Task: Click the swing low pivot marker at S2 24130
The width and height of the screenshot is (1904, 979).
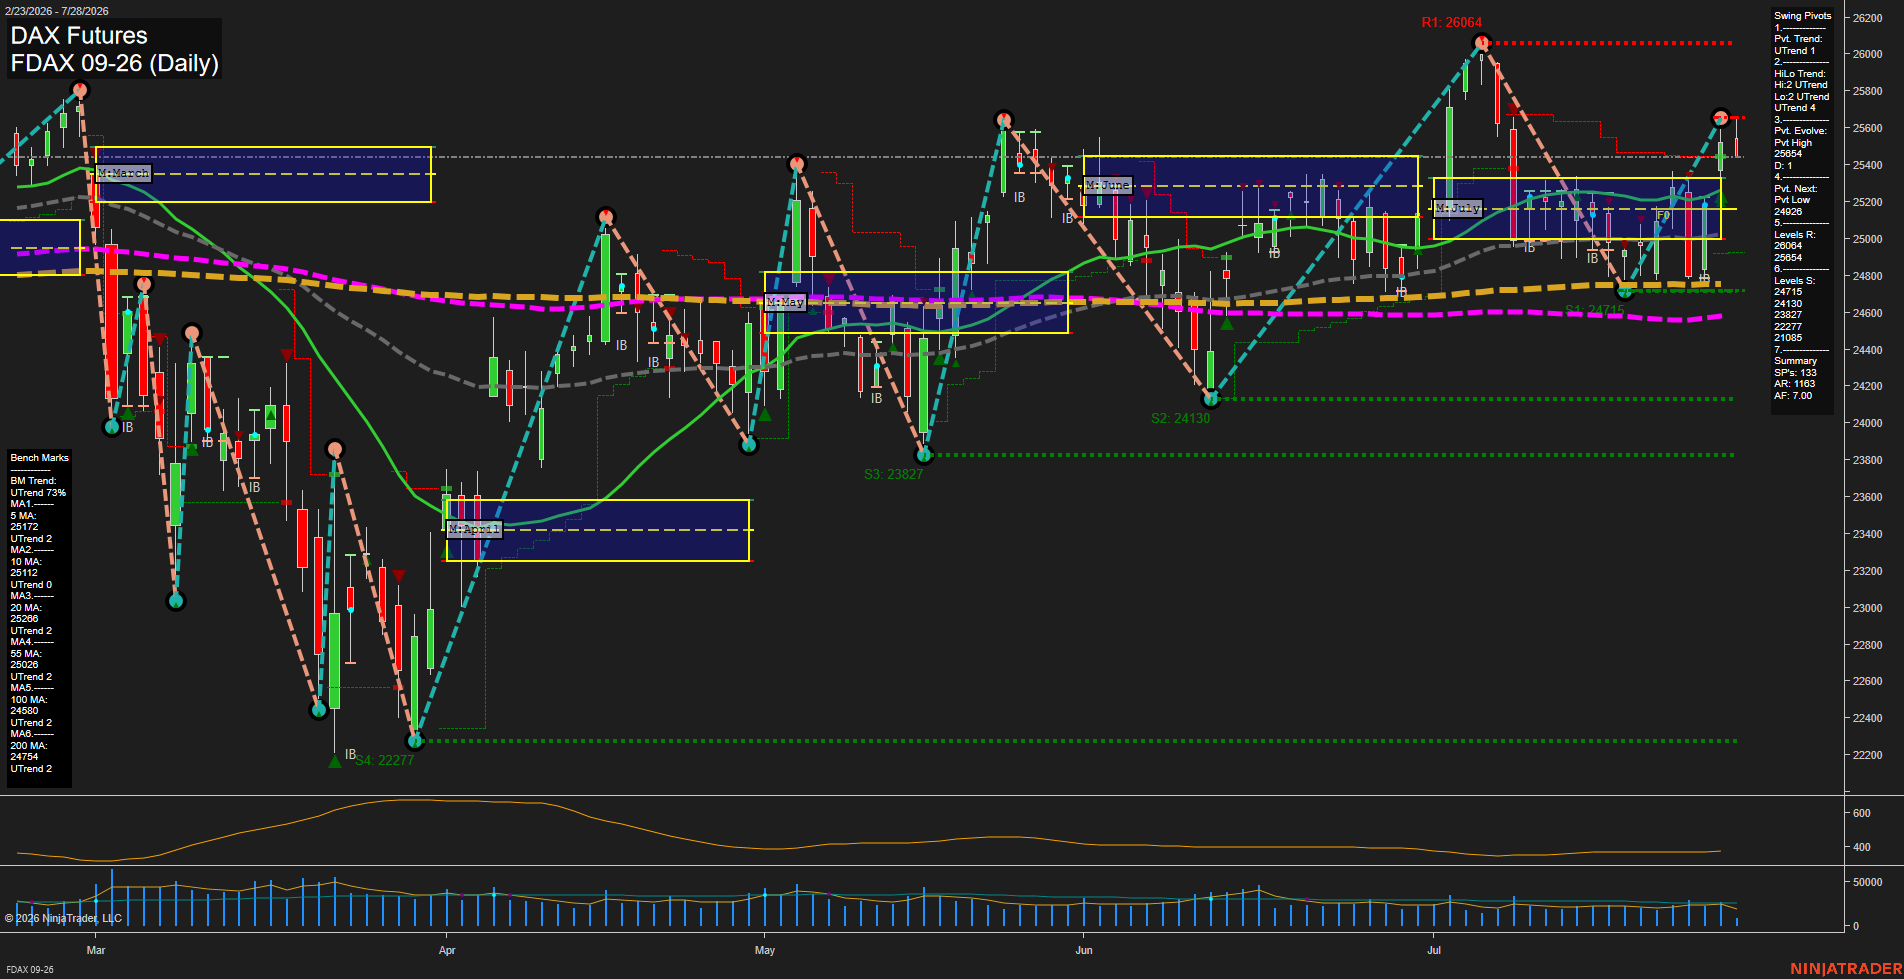Action: click(x=1211, y=399)
